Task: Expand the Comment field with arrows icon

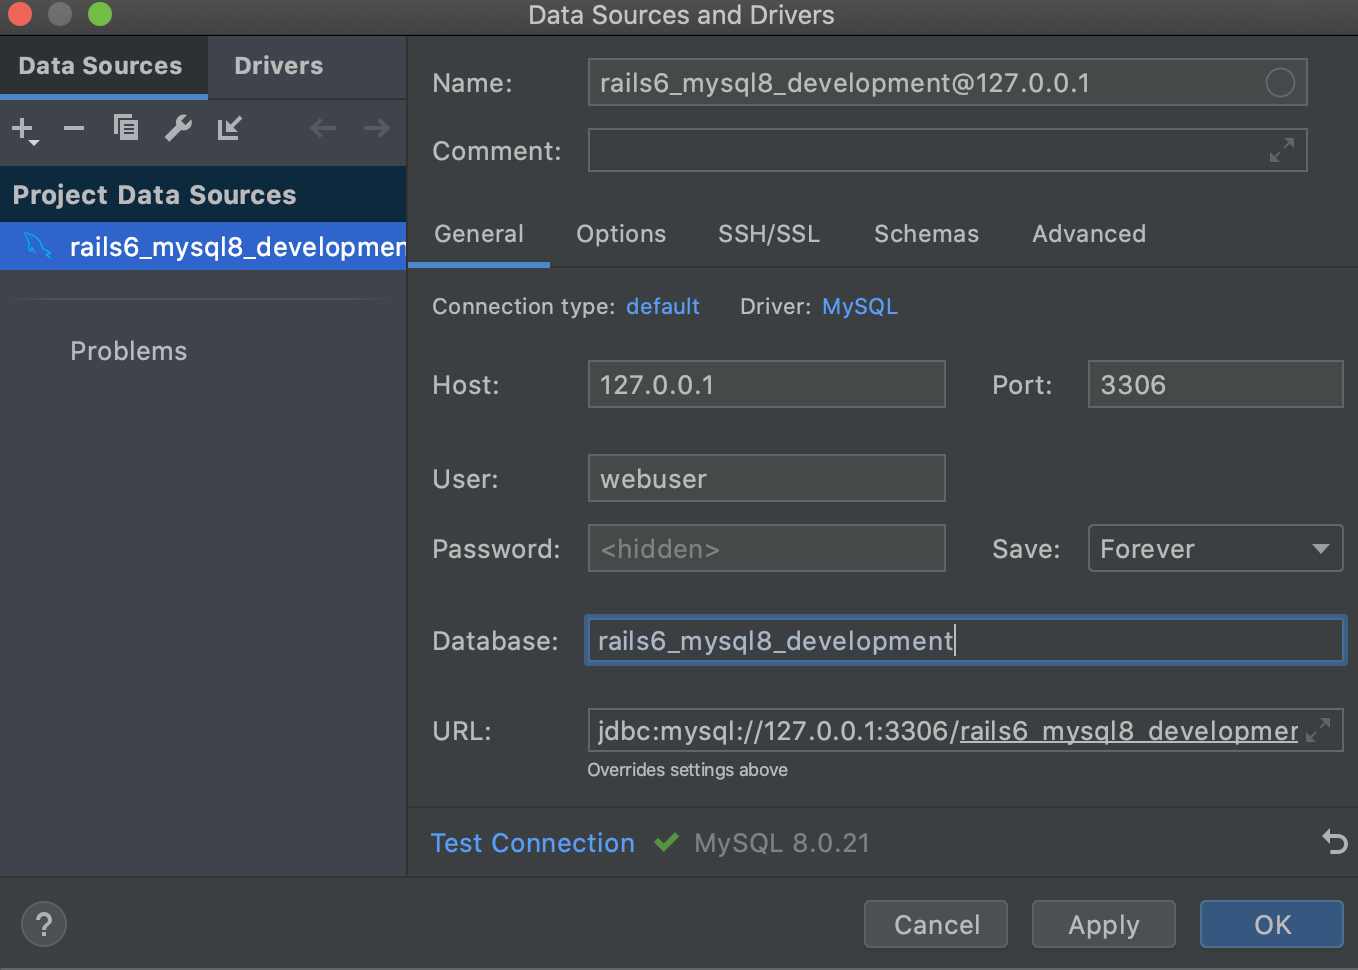Action: [1282, 150]
